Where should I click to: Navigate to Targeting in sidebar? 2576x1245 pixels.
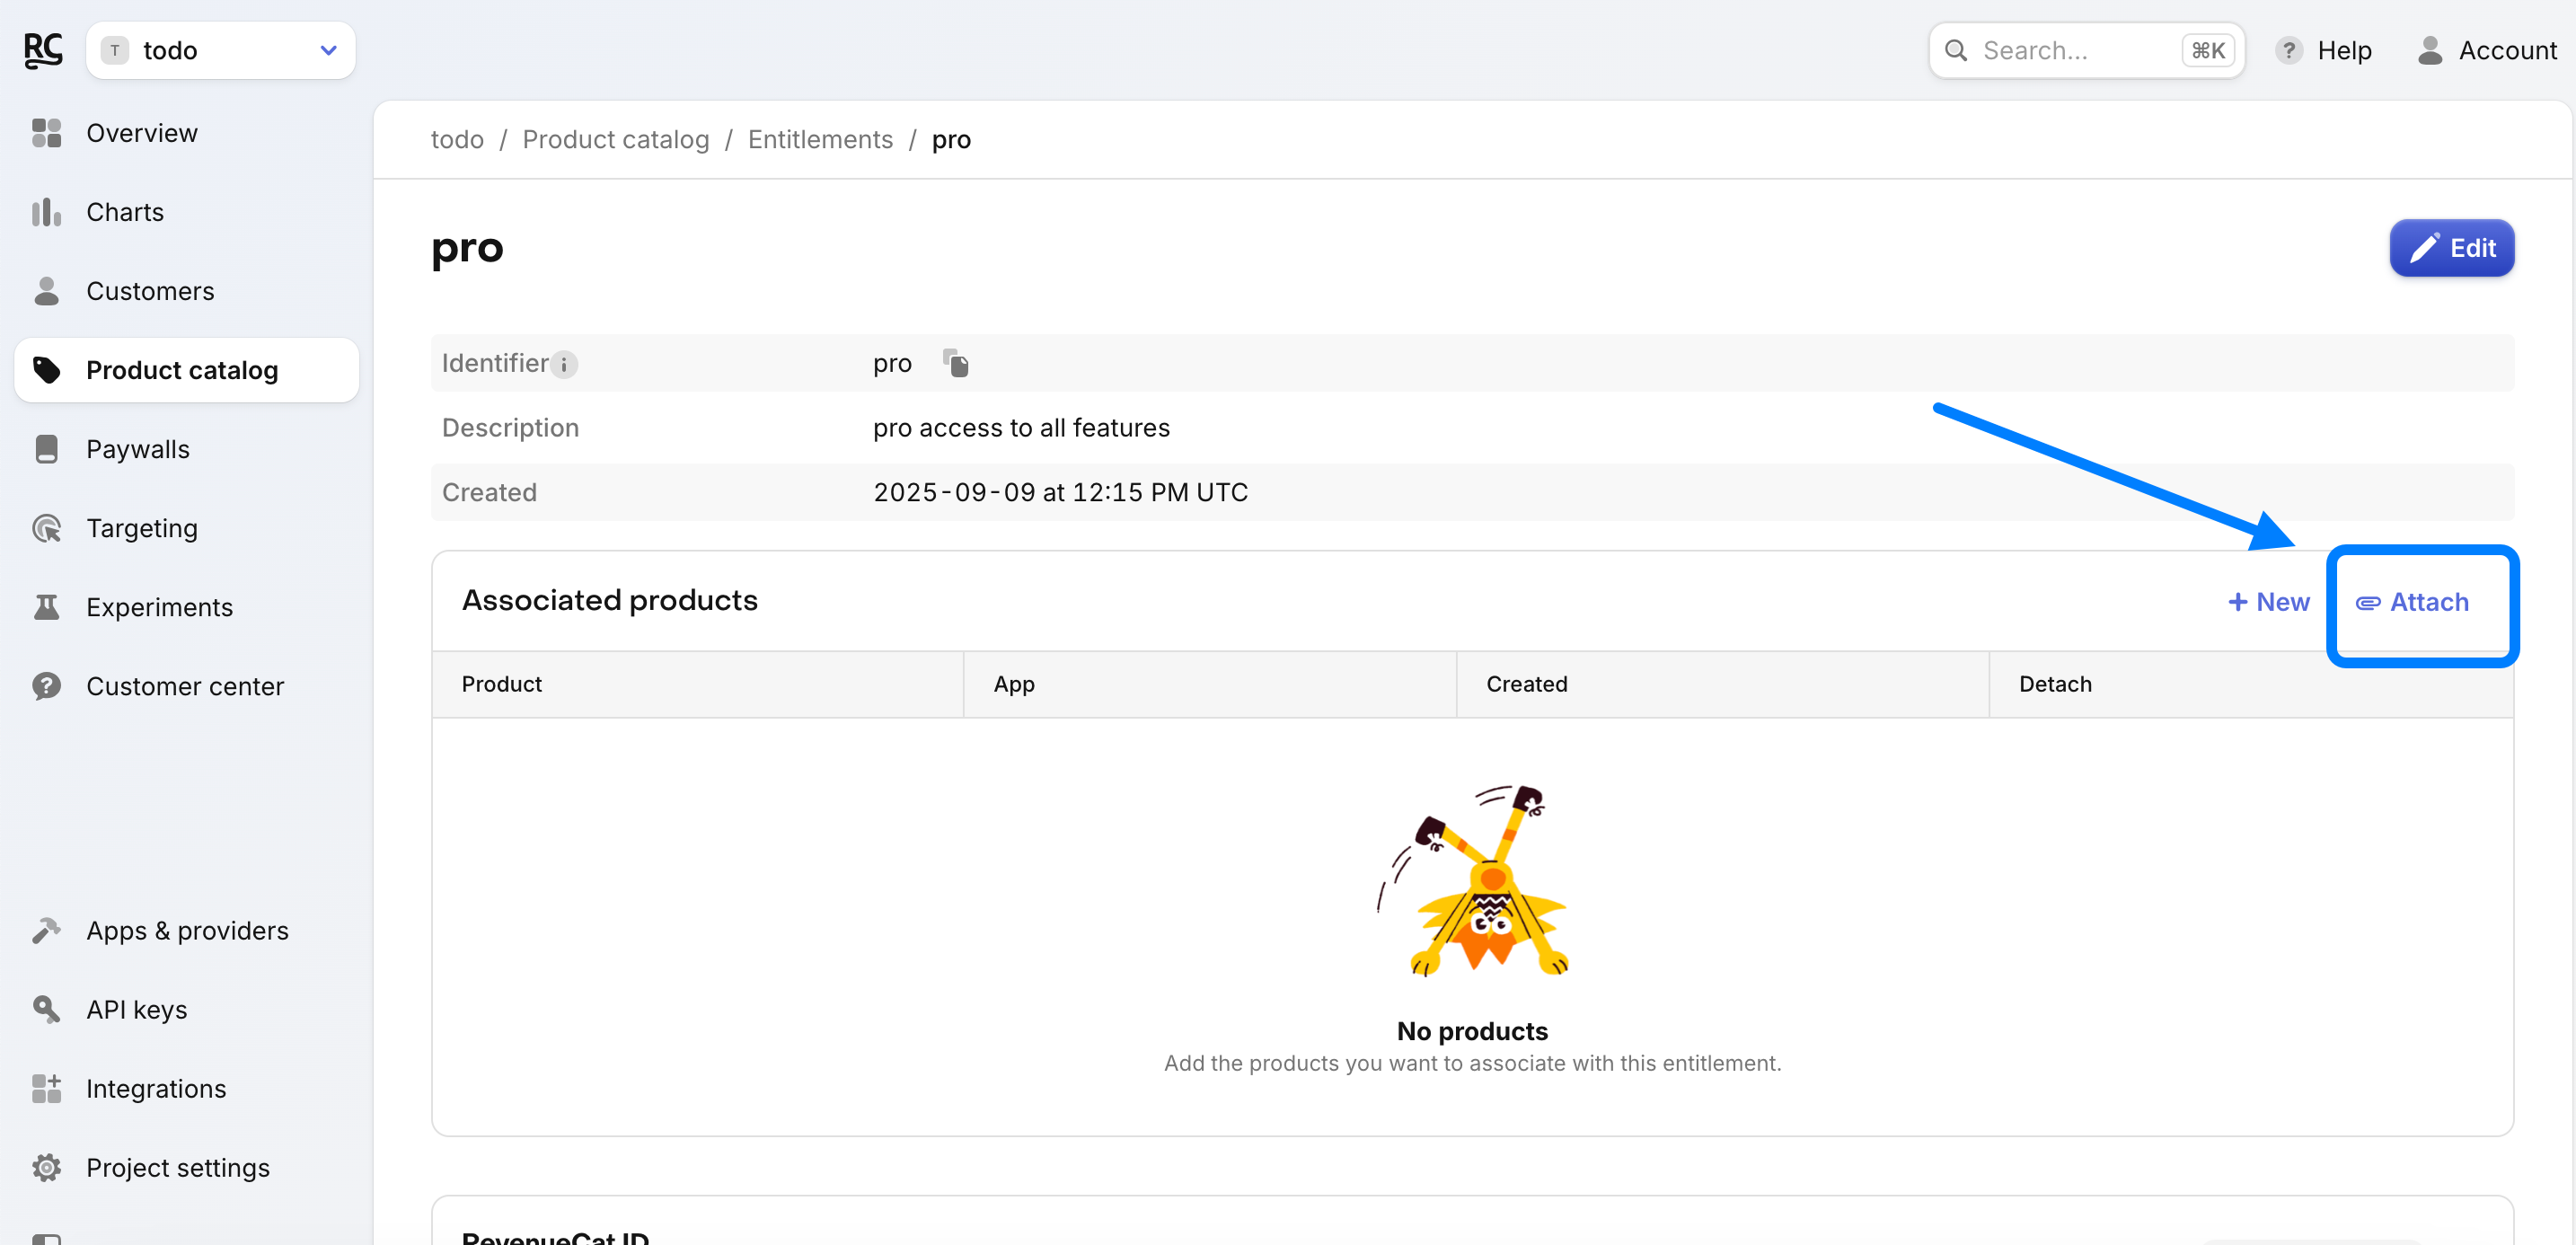141,528
